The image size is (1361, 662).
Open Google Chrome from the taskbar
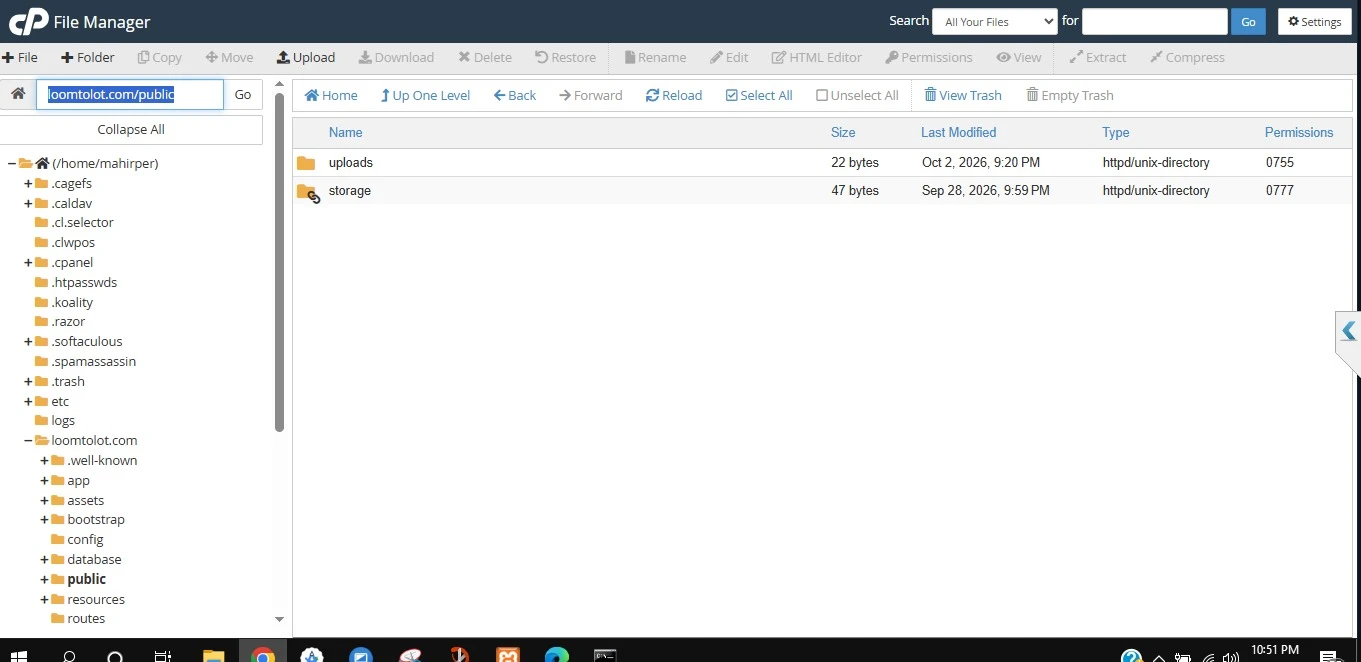coord(263,656)
